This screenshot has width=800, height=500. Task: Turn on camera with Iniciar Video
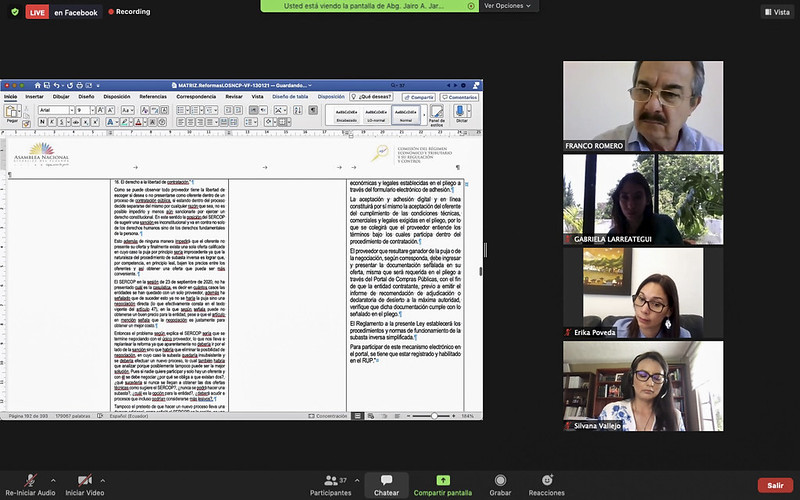(x=85, y=485)
